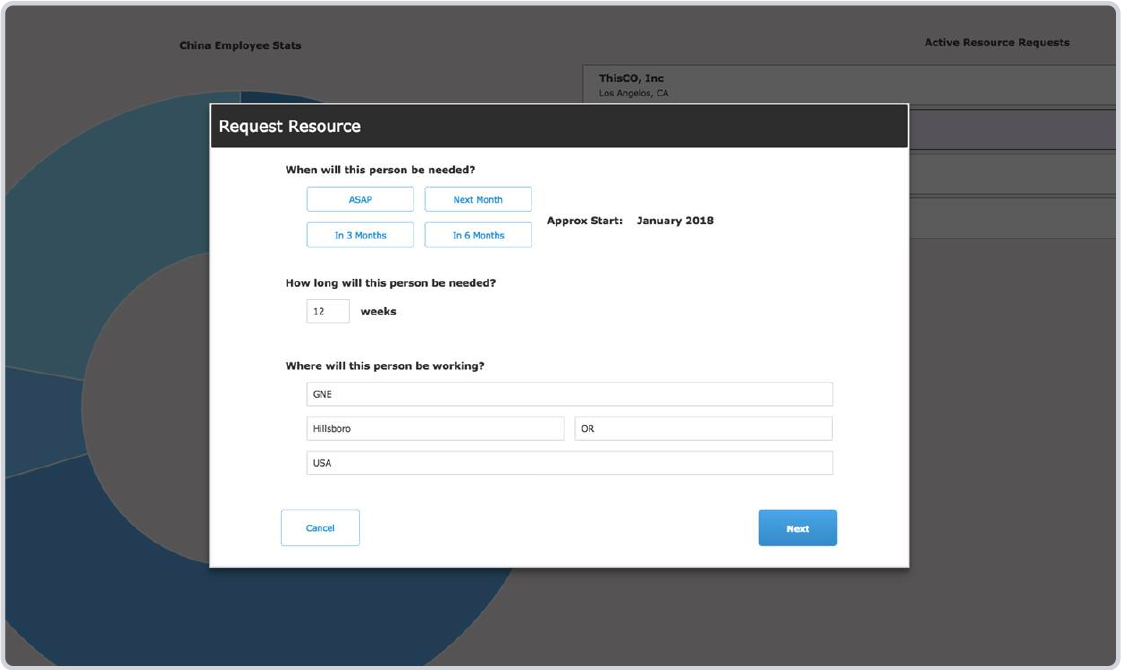Focus the GNE location input field
The image size is (1121, 670).
569,394
